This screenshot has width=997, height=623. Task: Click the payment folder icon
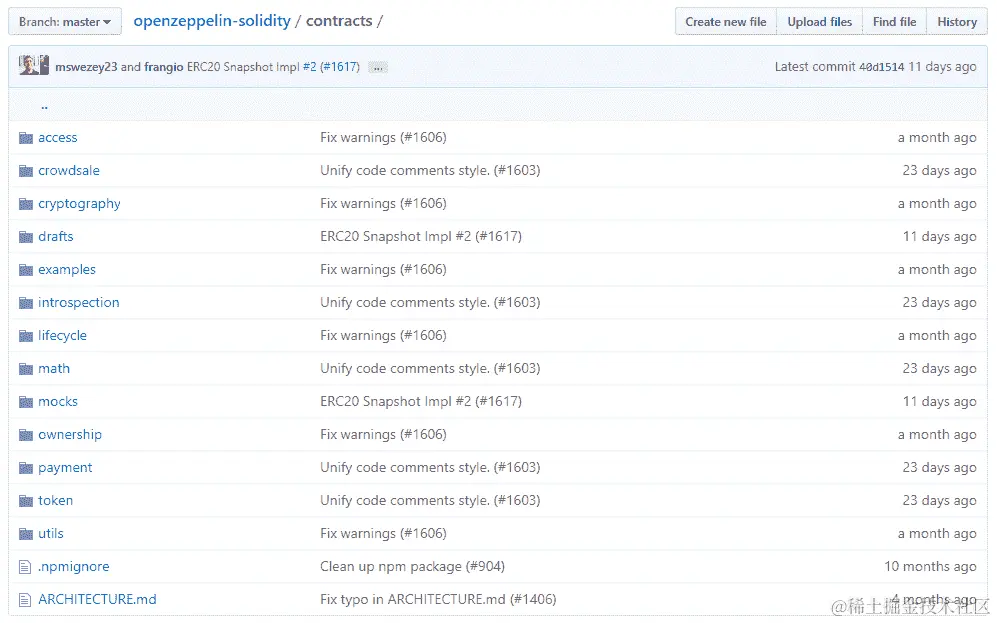(x=25, y=469)
